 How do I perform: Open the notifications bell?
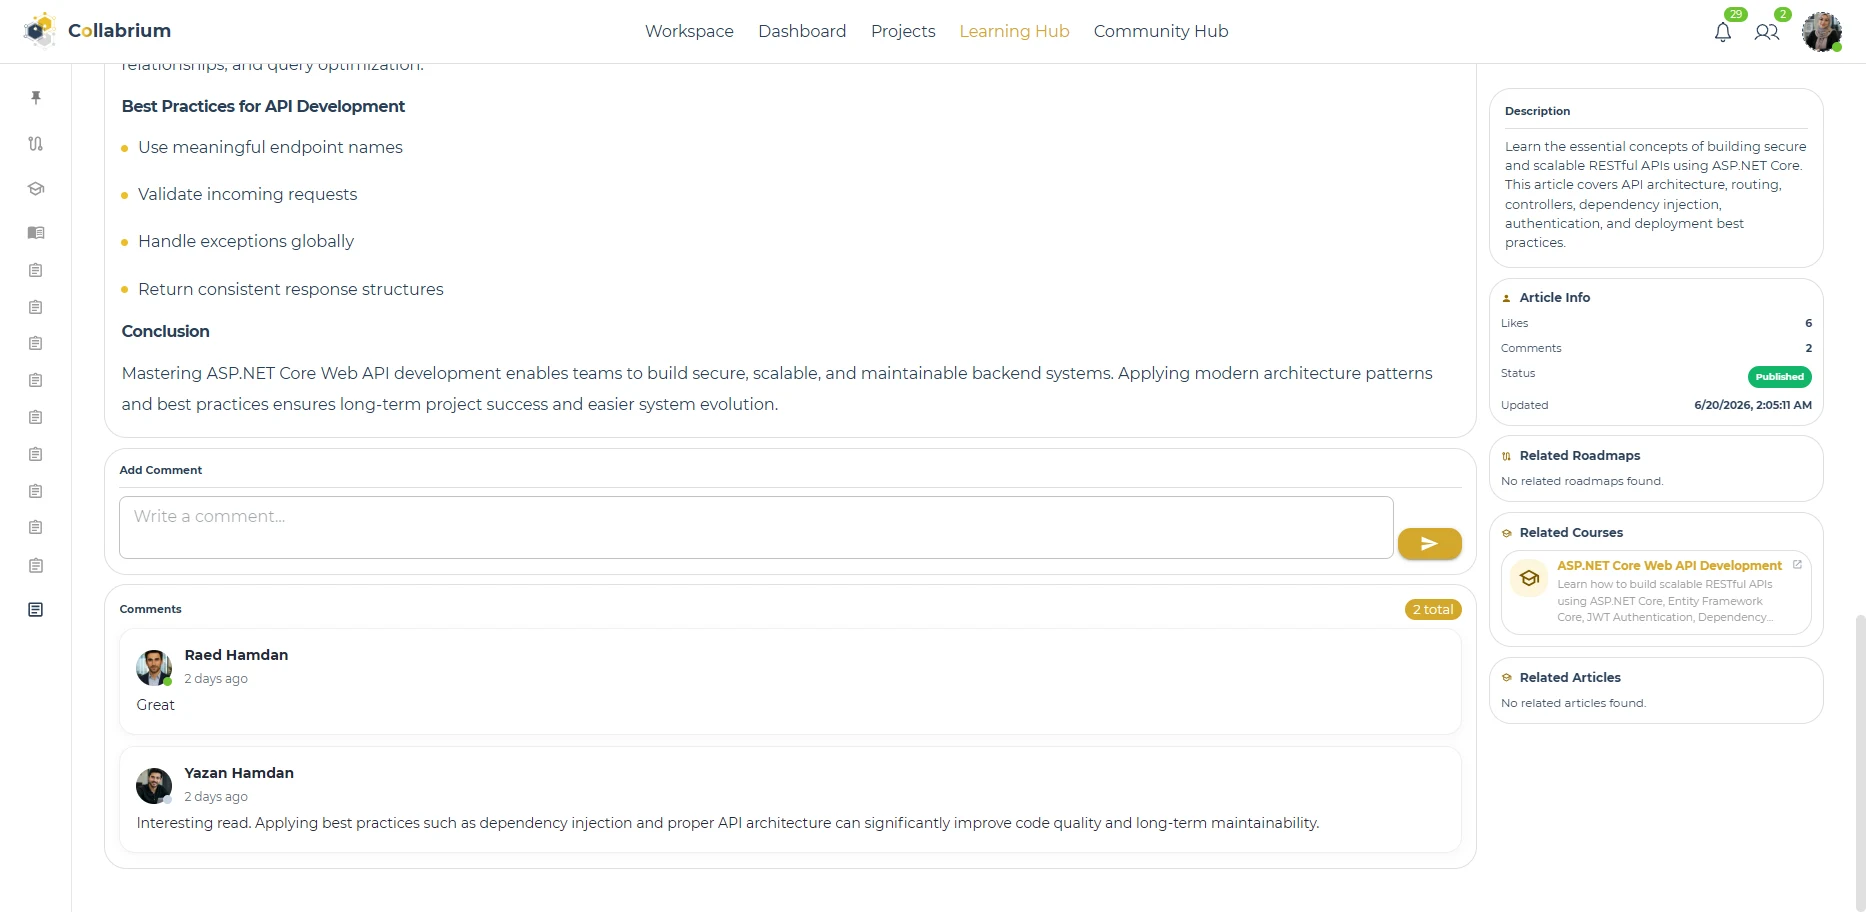[x=1722, y=32]
